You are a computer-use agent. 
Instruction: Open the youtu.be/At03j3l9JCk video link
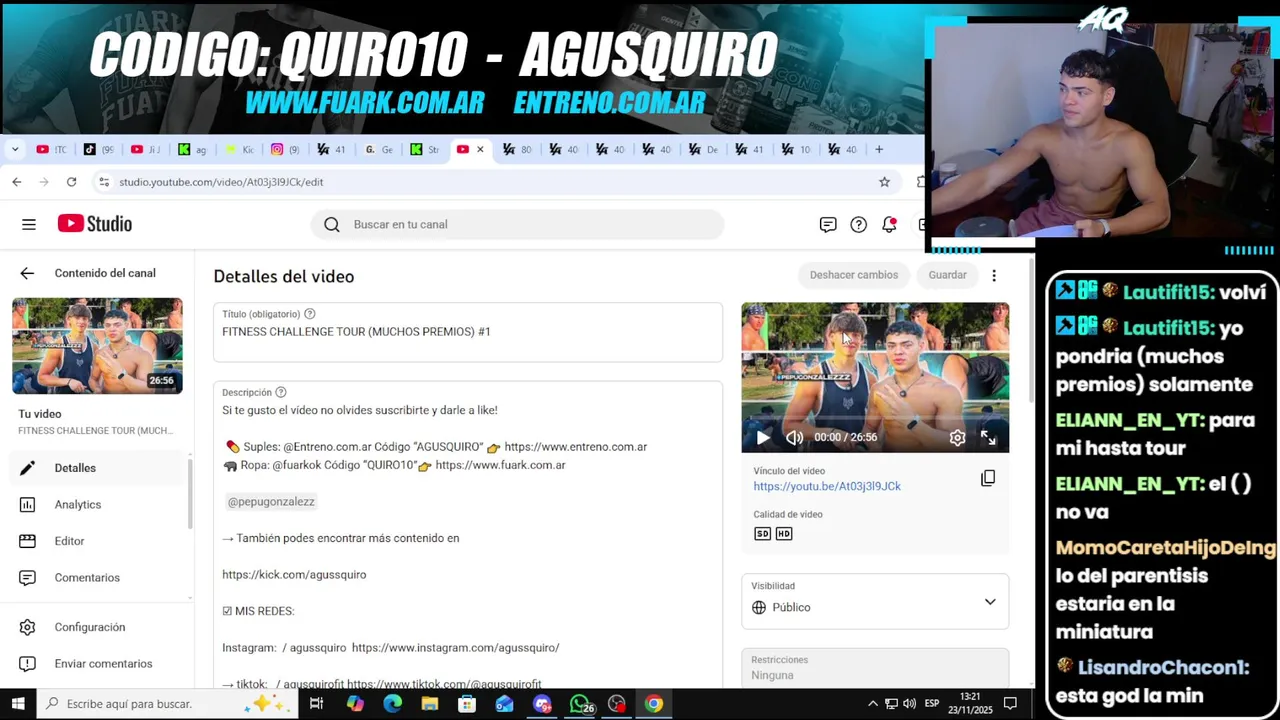point(827,486)
